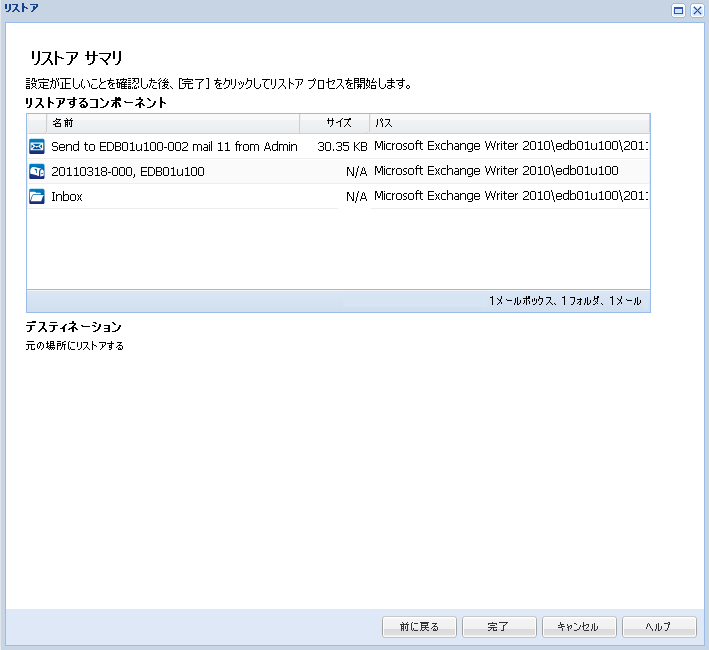Sort by the パス column header

coord(510,123)
